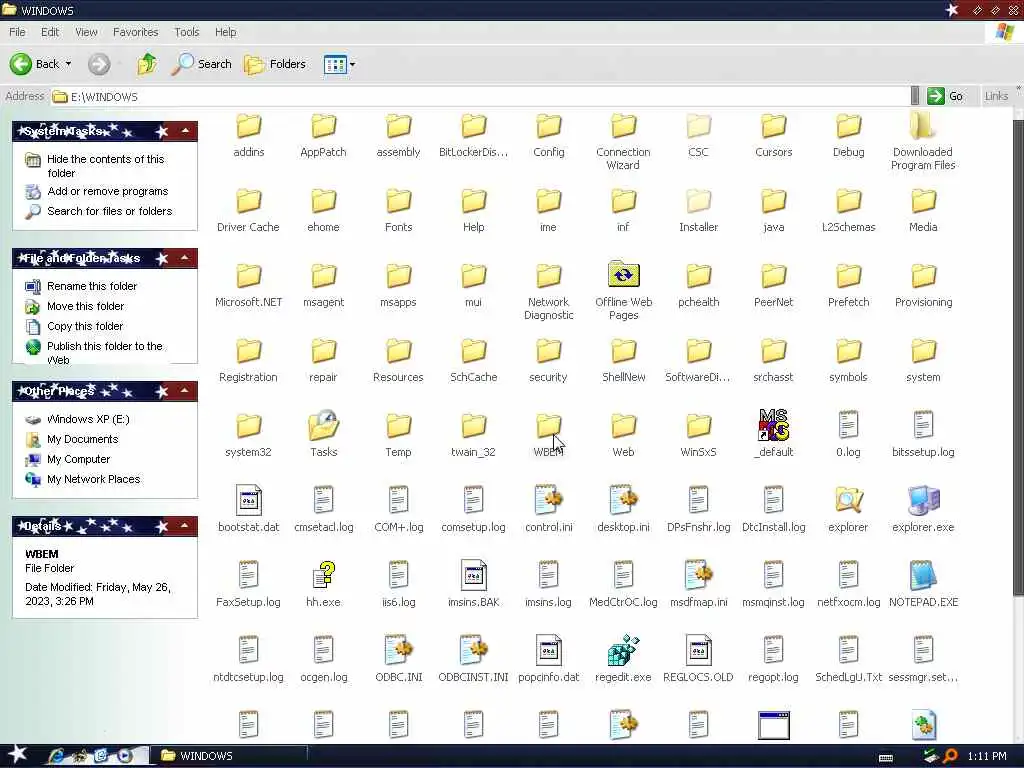Collapse the File and Folder Tasks panel
The width and height of the screenshot is (1024, 768).
185,258
